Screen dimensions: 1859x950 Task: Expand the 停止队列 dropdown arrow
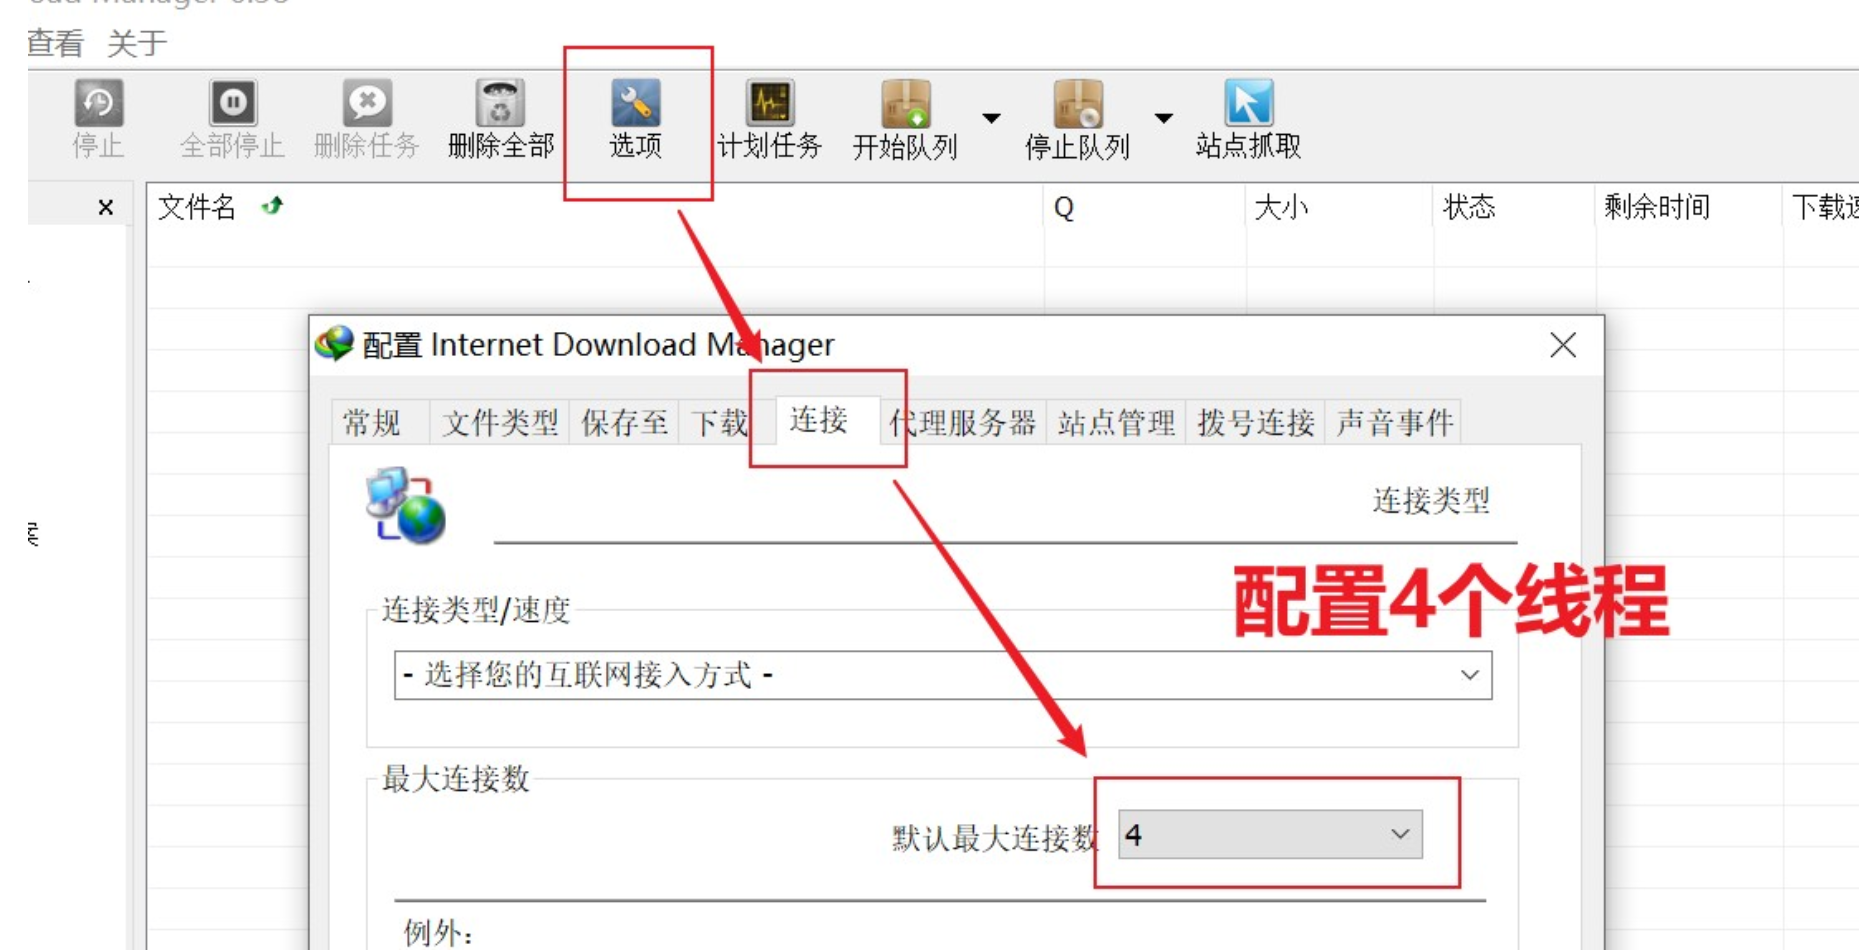point(1163,118)
